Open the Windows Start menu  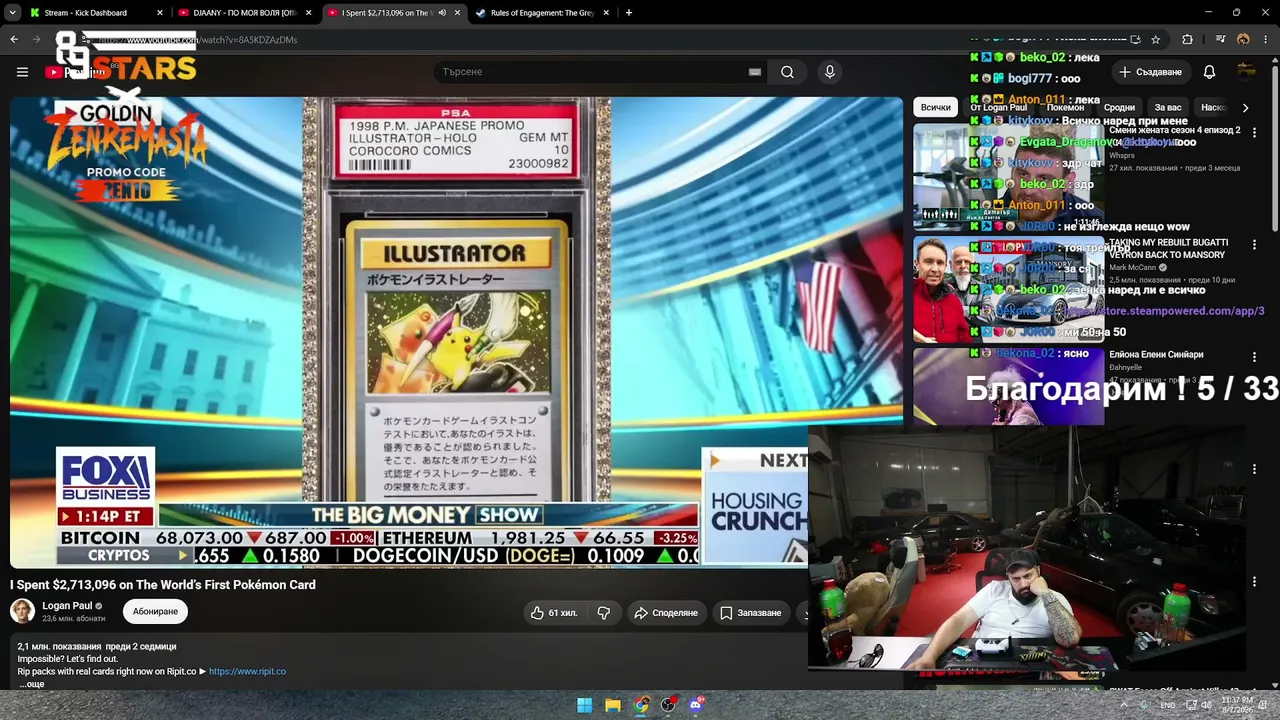585,705
